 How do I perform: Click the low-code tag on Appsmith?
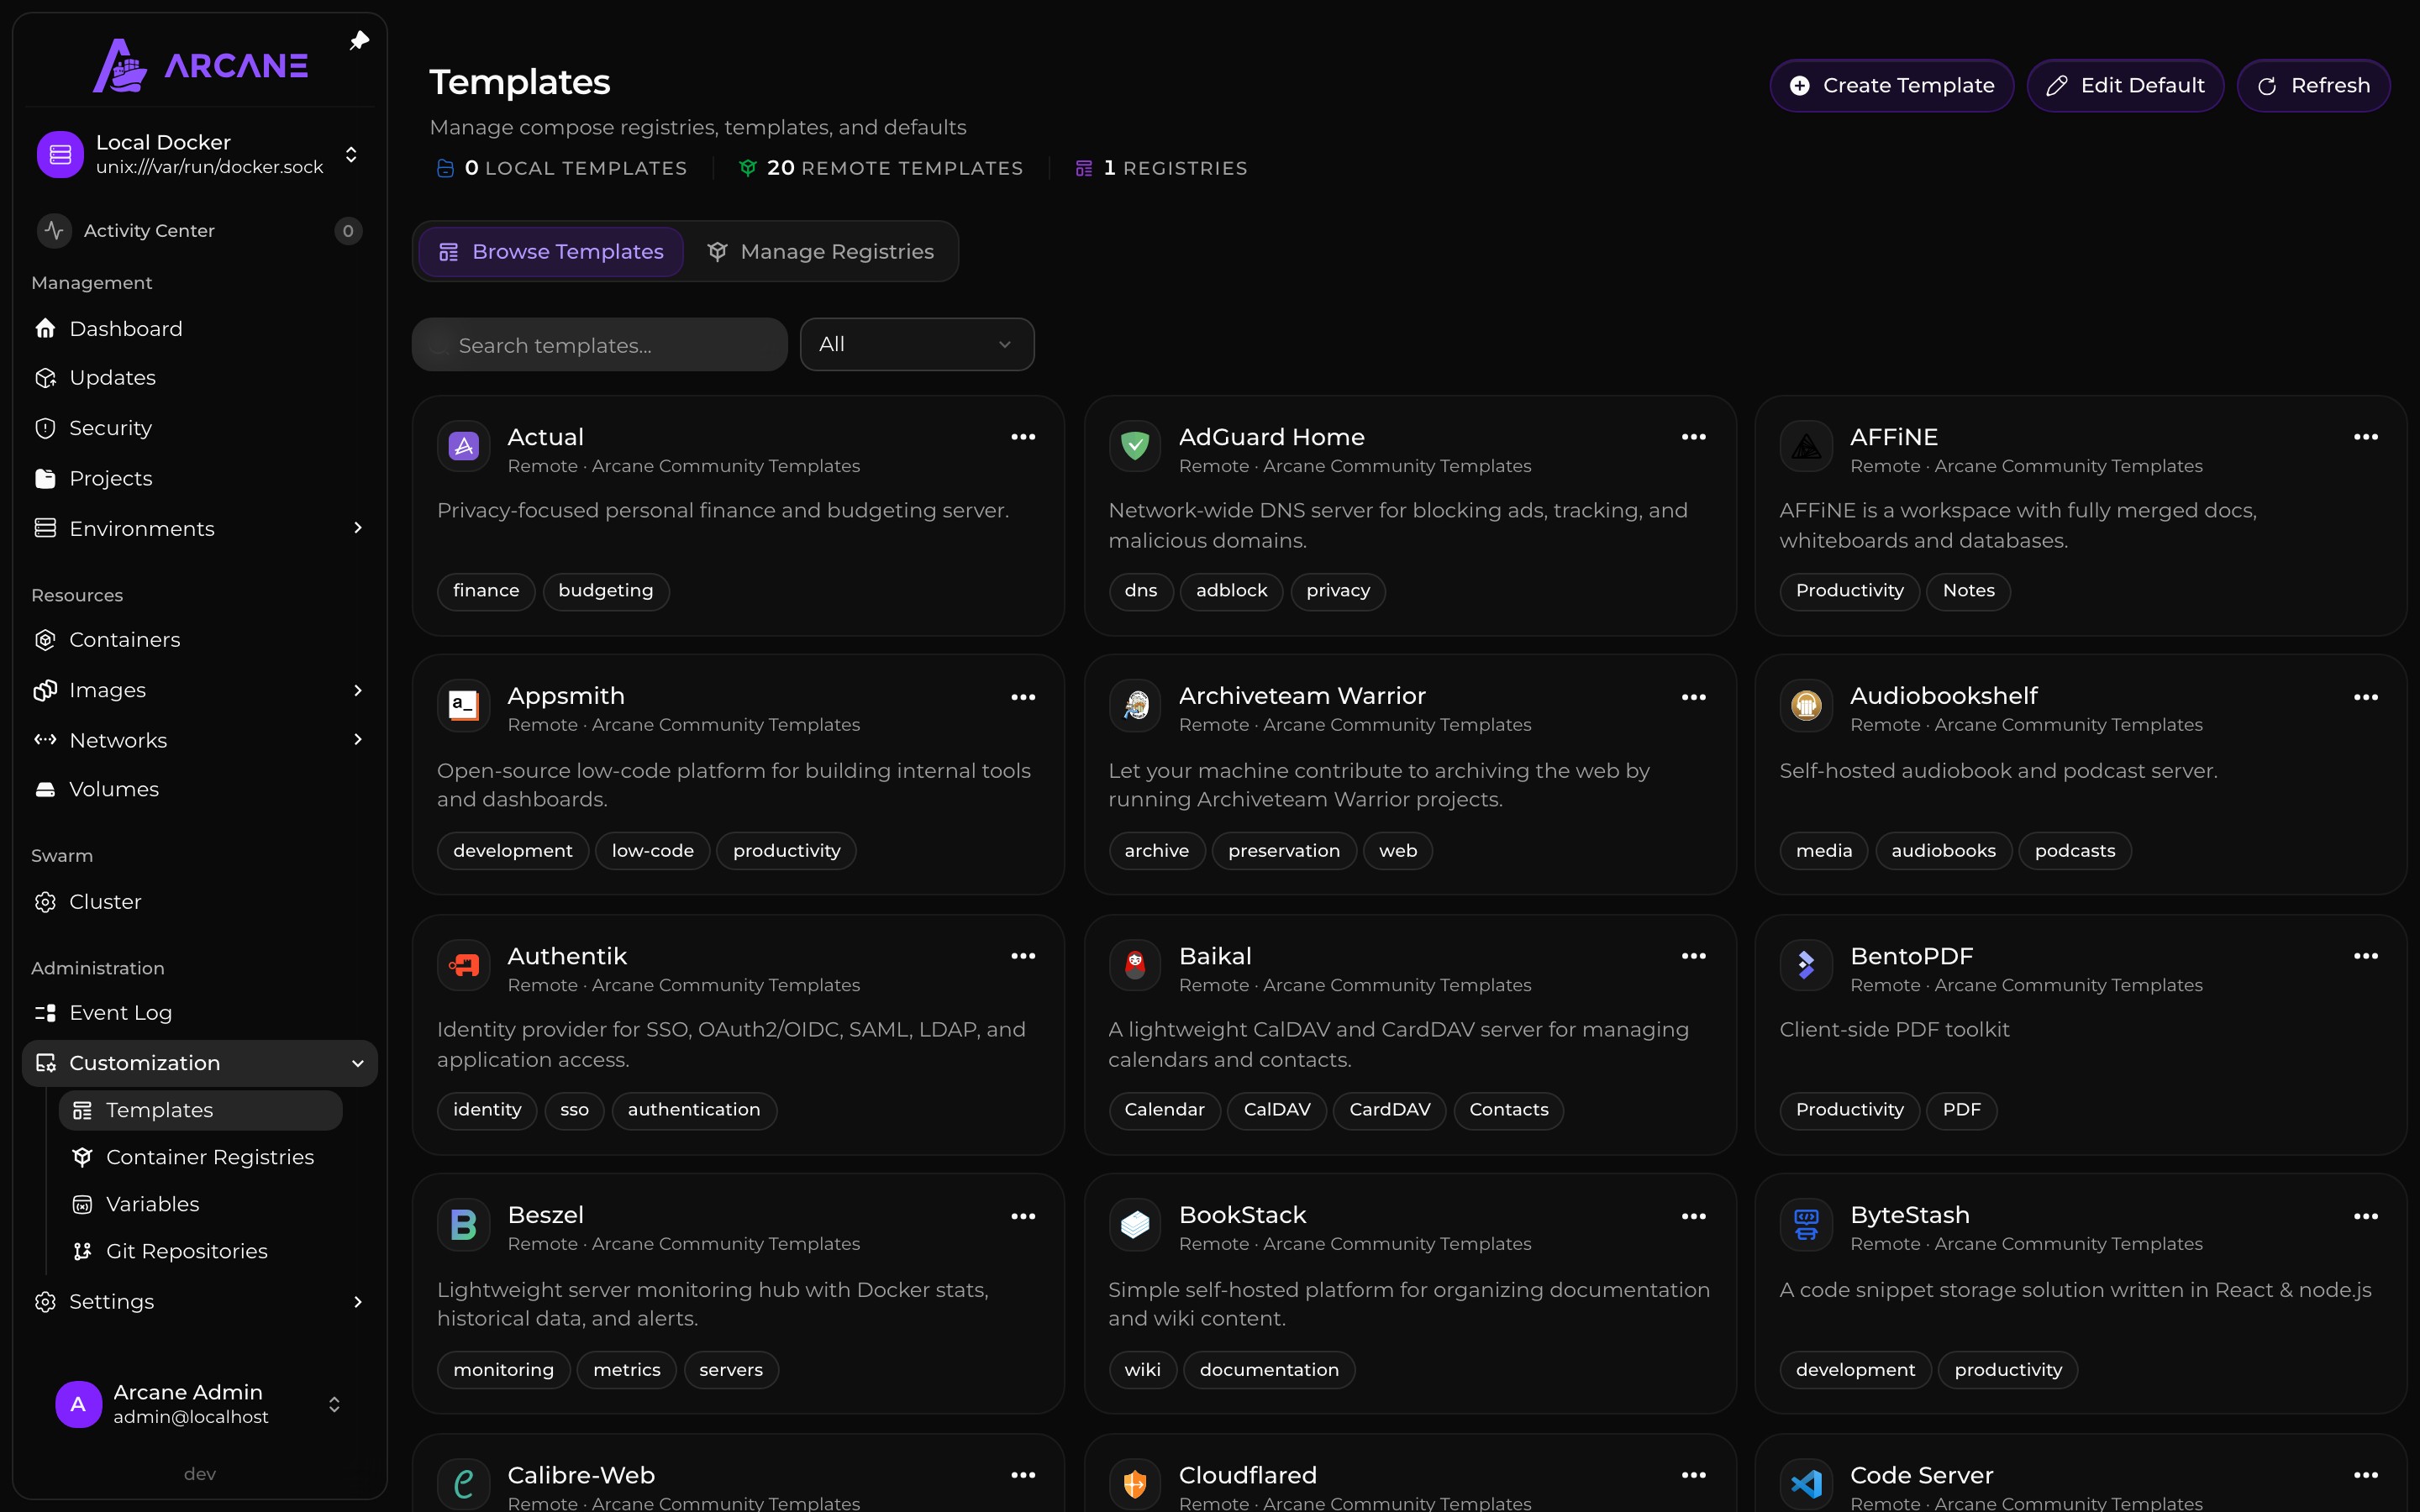pos(653,851)
